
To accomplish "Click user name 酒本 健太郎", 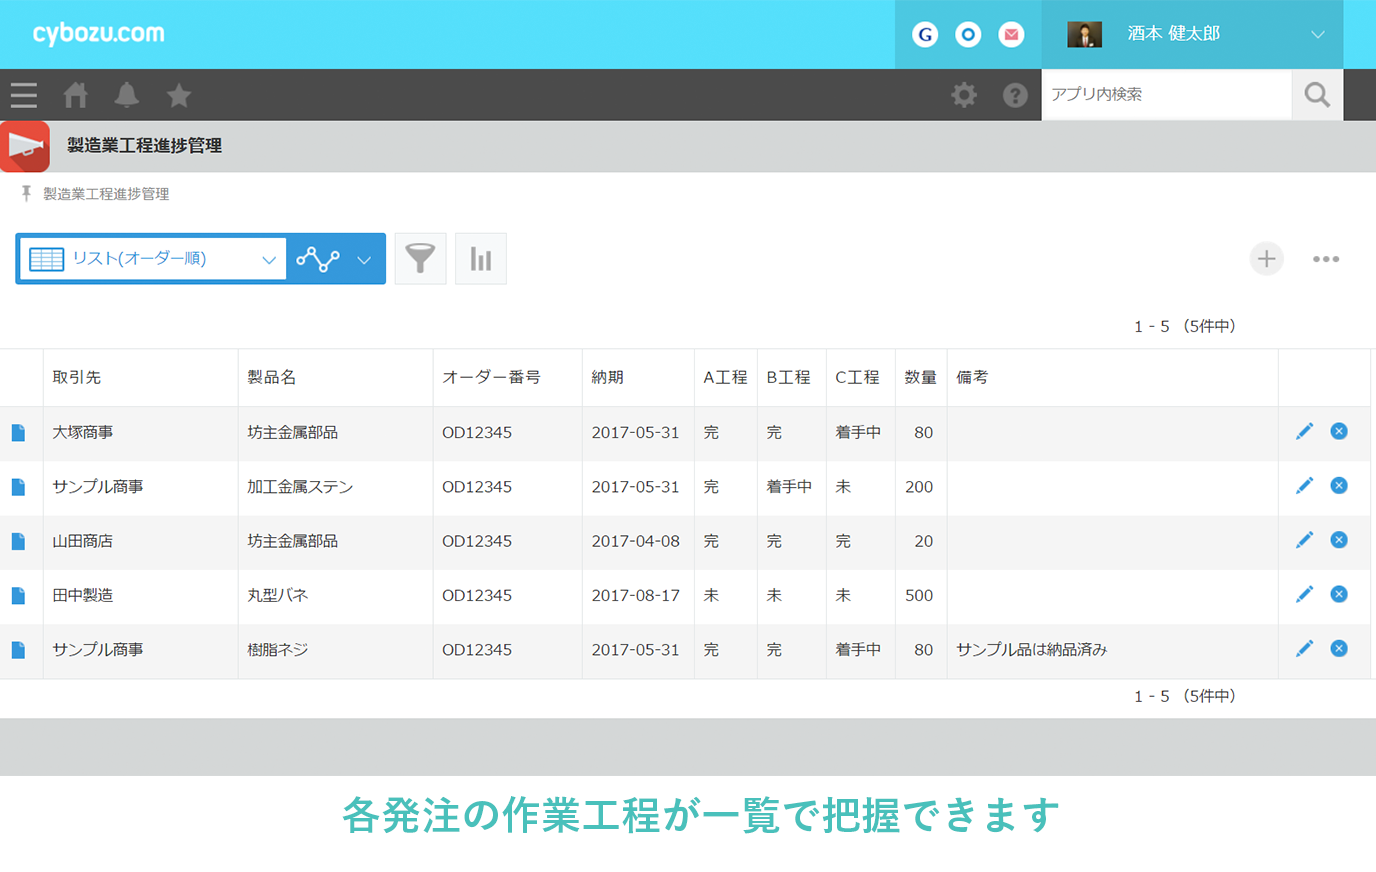I will pos(1173,33).
